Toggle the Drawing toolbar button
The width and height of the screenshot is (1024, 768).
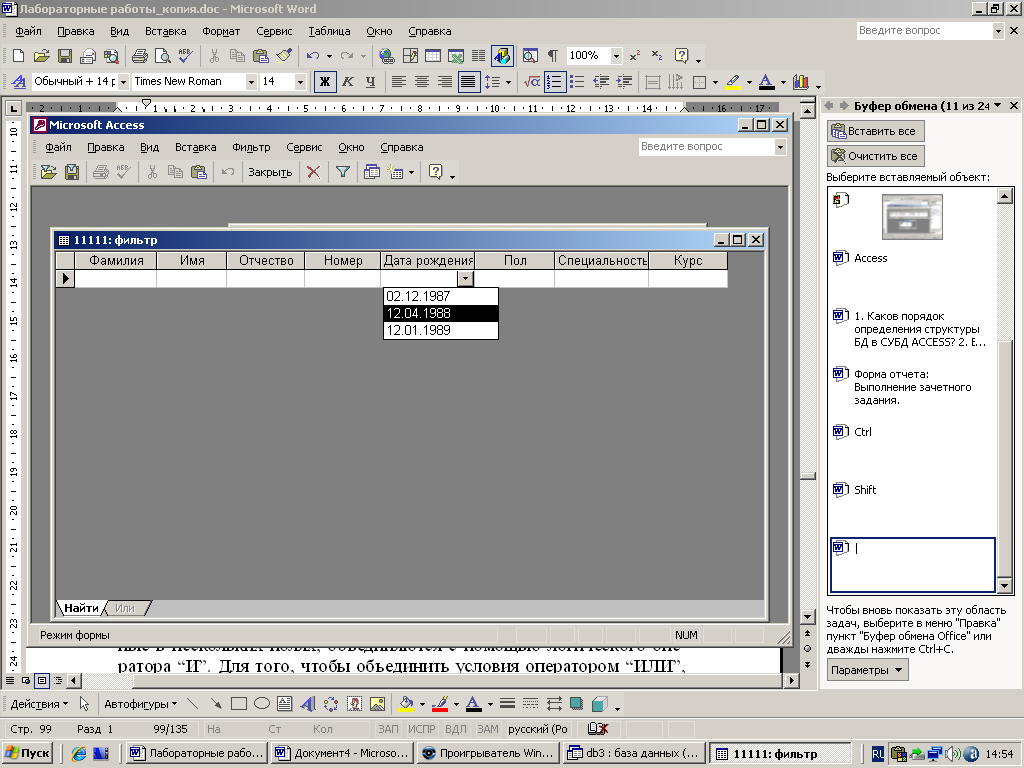point(502,56)
